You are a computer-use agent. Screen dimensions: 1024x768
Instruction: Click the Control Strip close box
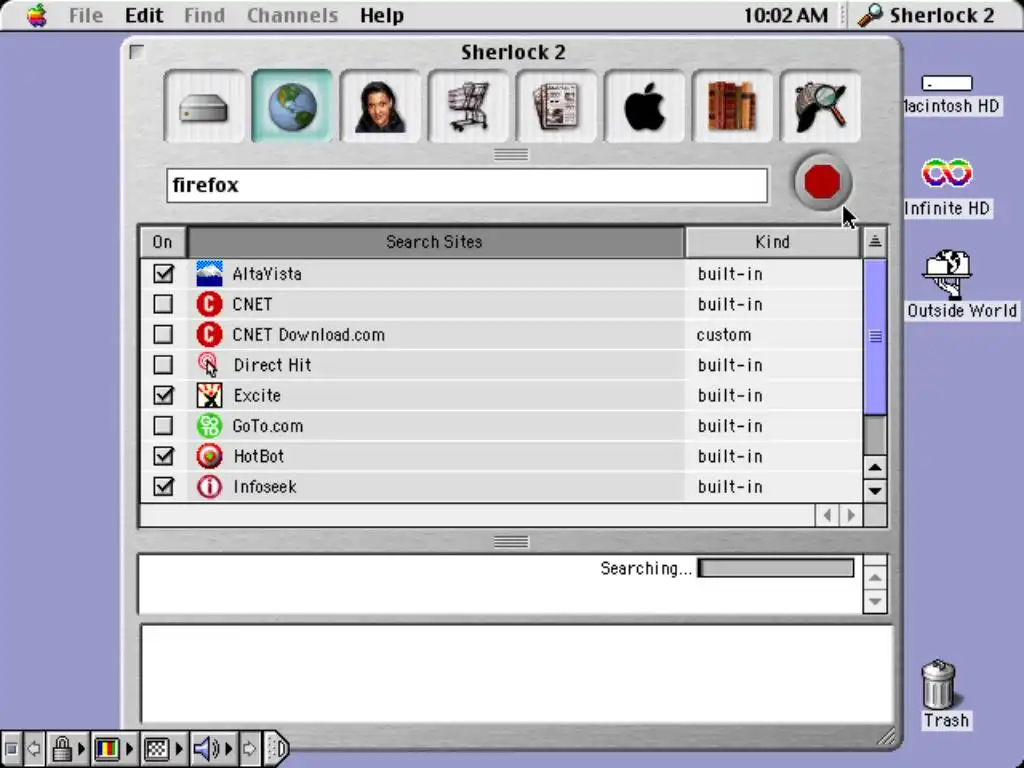(x=10, y=748)
